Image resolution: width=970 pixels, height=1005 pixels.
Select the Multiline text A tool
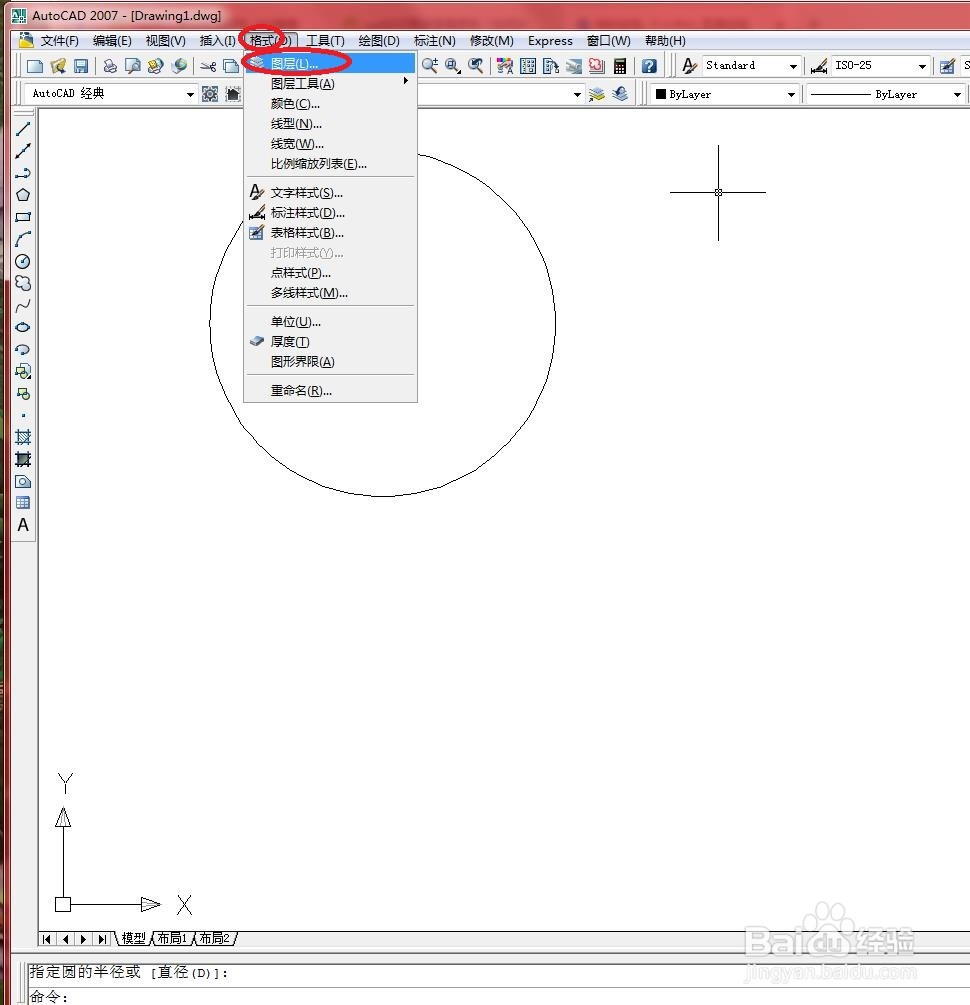23,525
